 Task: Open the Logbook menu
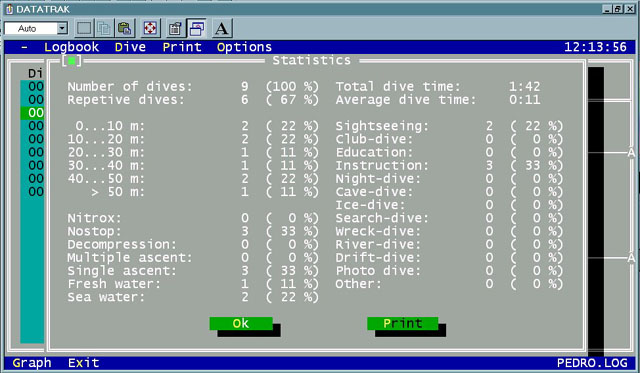[71, 47]
